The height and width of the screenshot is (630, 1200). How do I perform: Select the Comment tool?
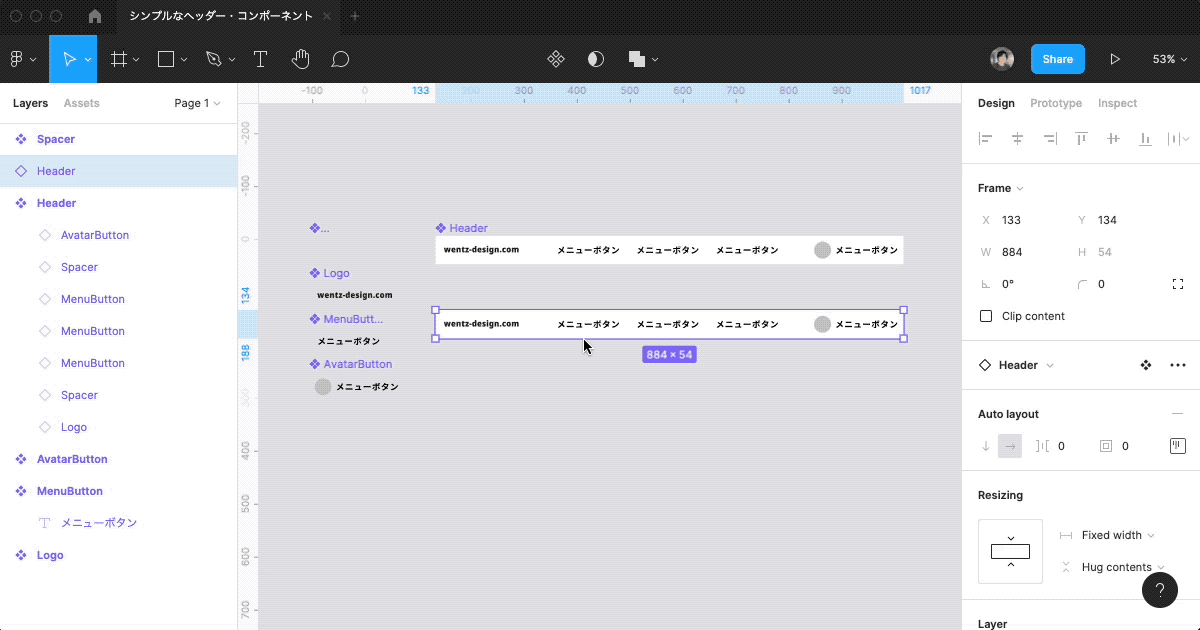[340, 59]
